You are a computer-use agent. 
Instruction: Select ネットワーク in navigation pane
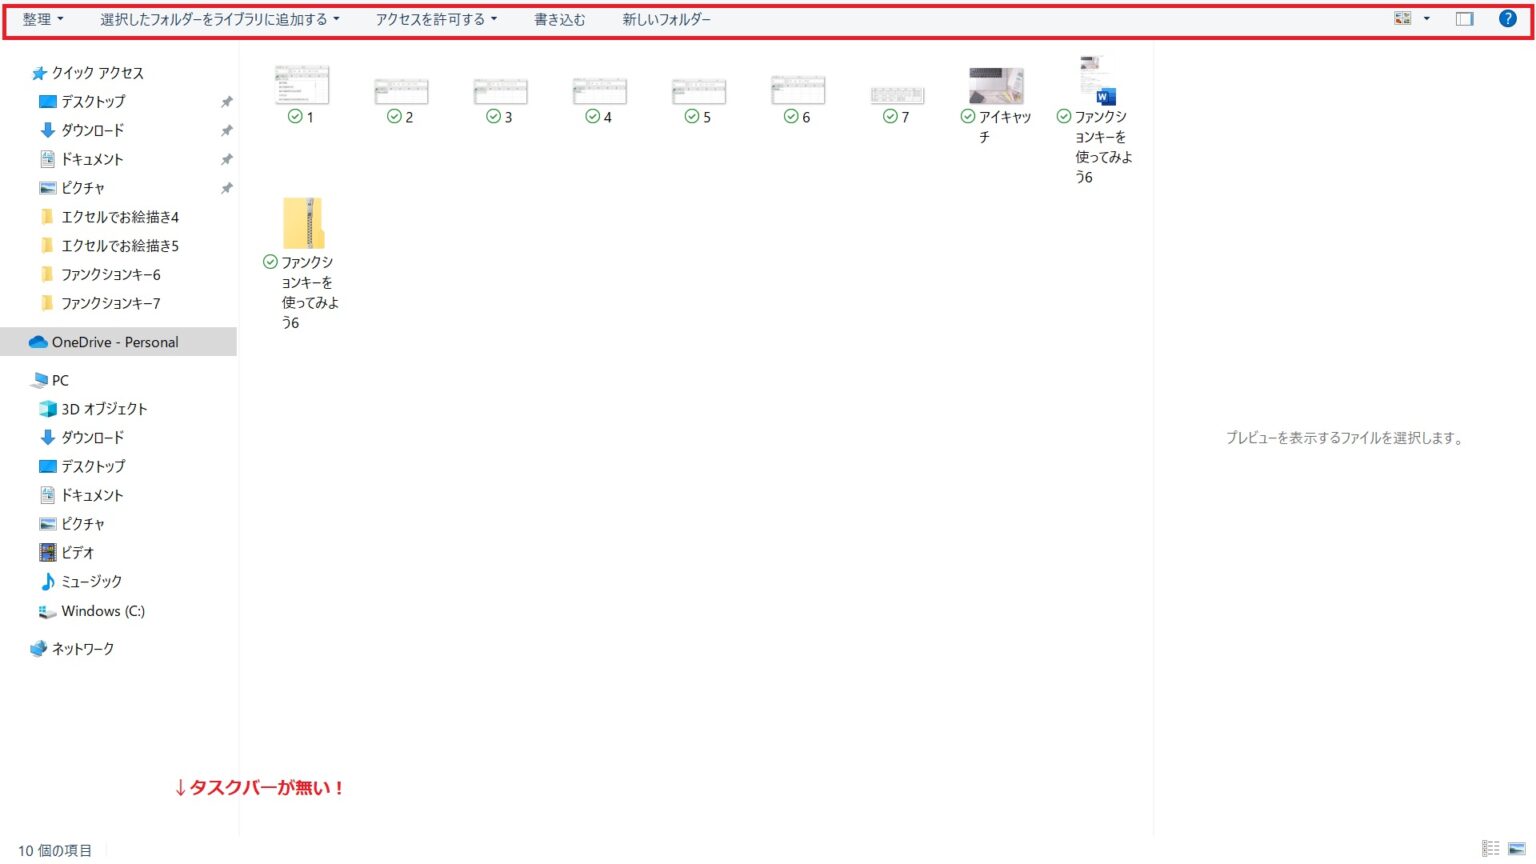82,649
